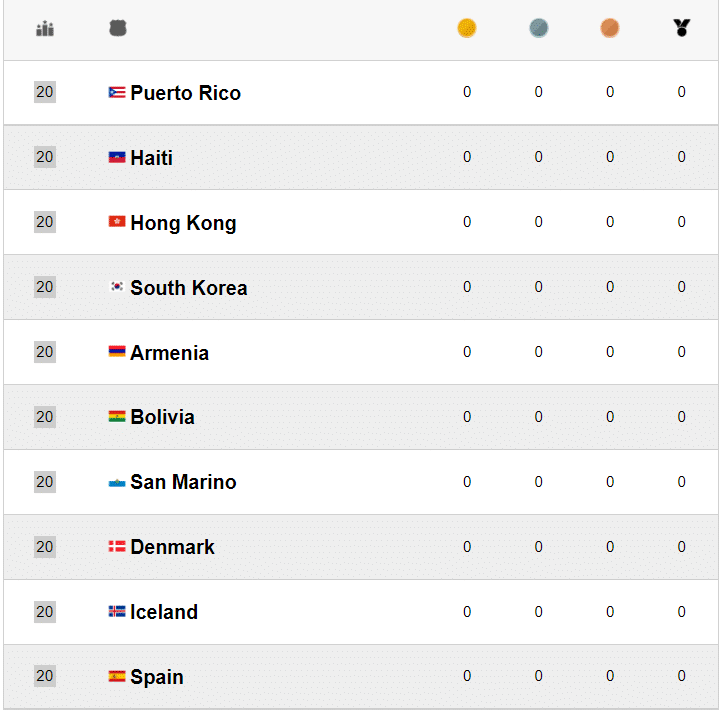Sort by silver medal icon

coord(539,29)
